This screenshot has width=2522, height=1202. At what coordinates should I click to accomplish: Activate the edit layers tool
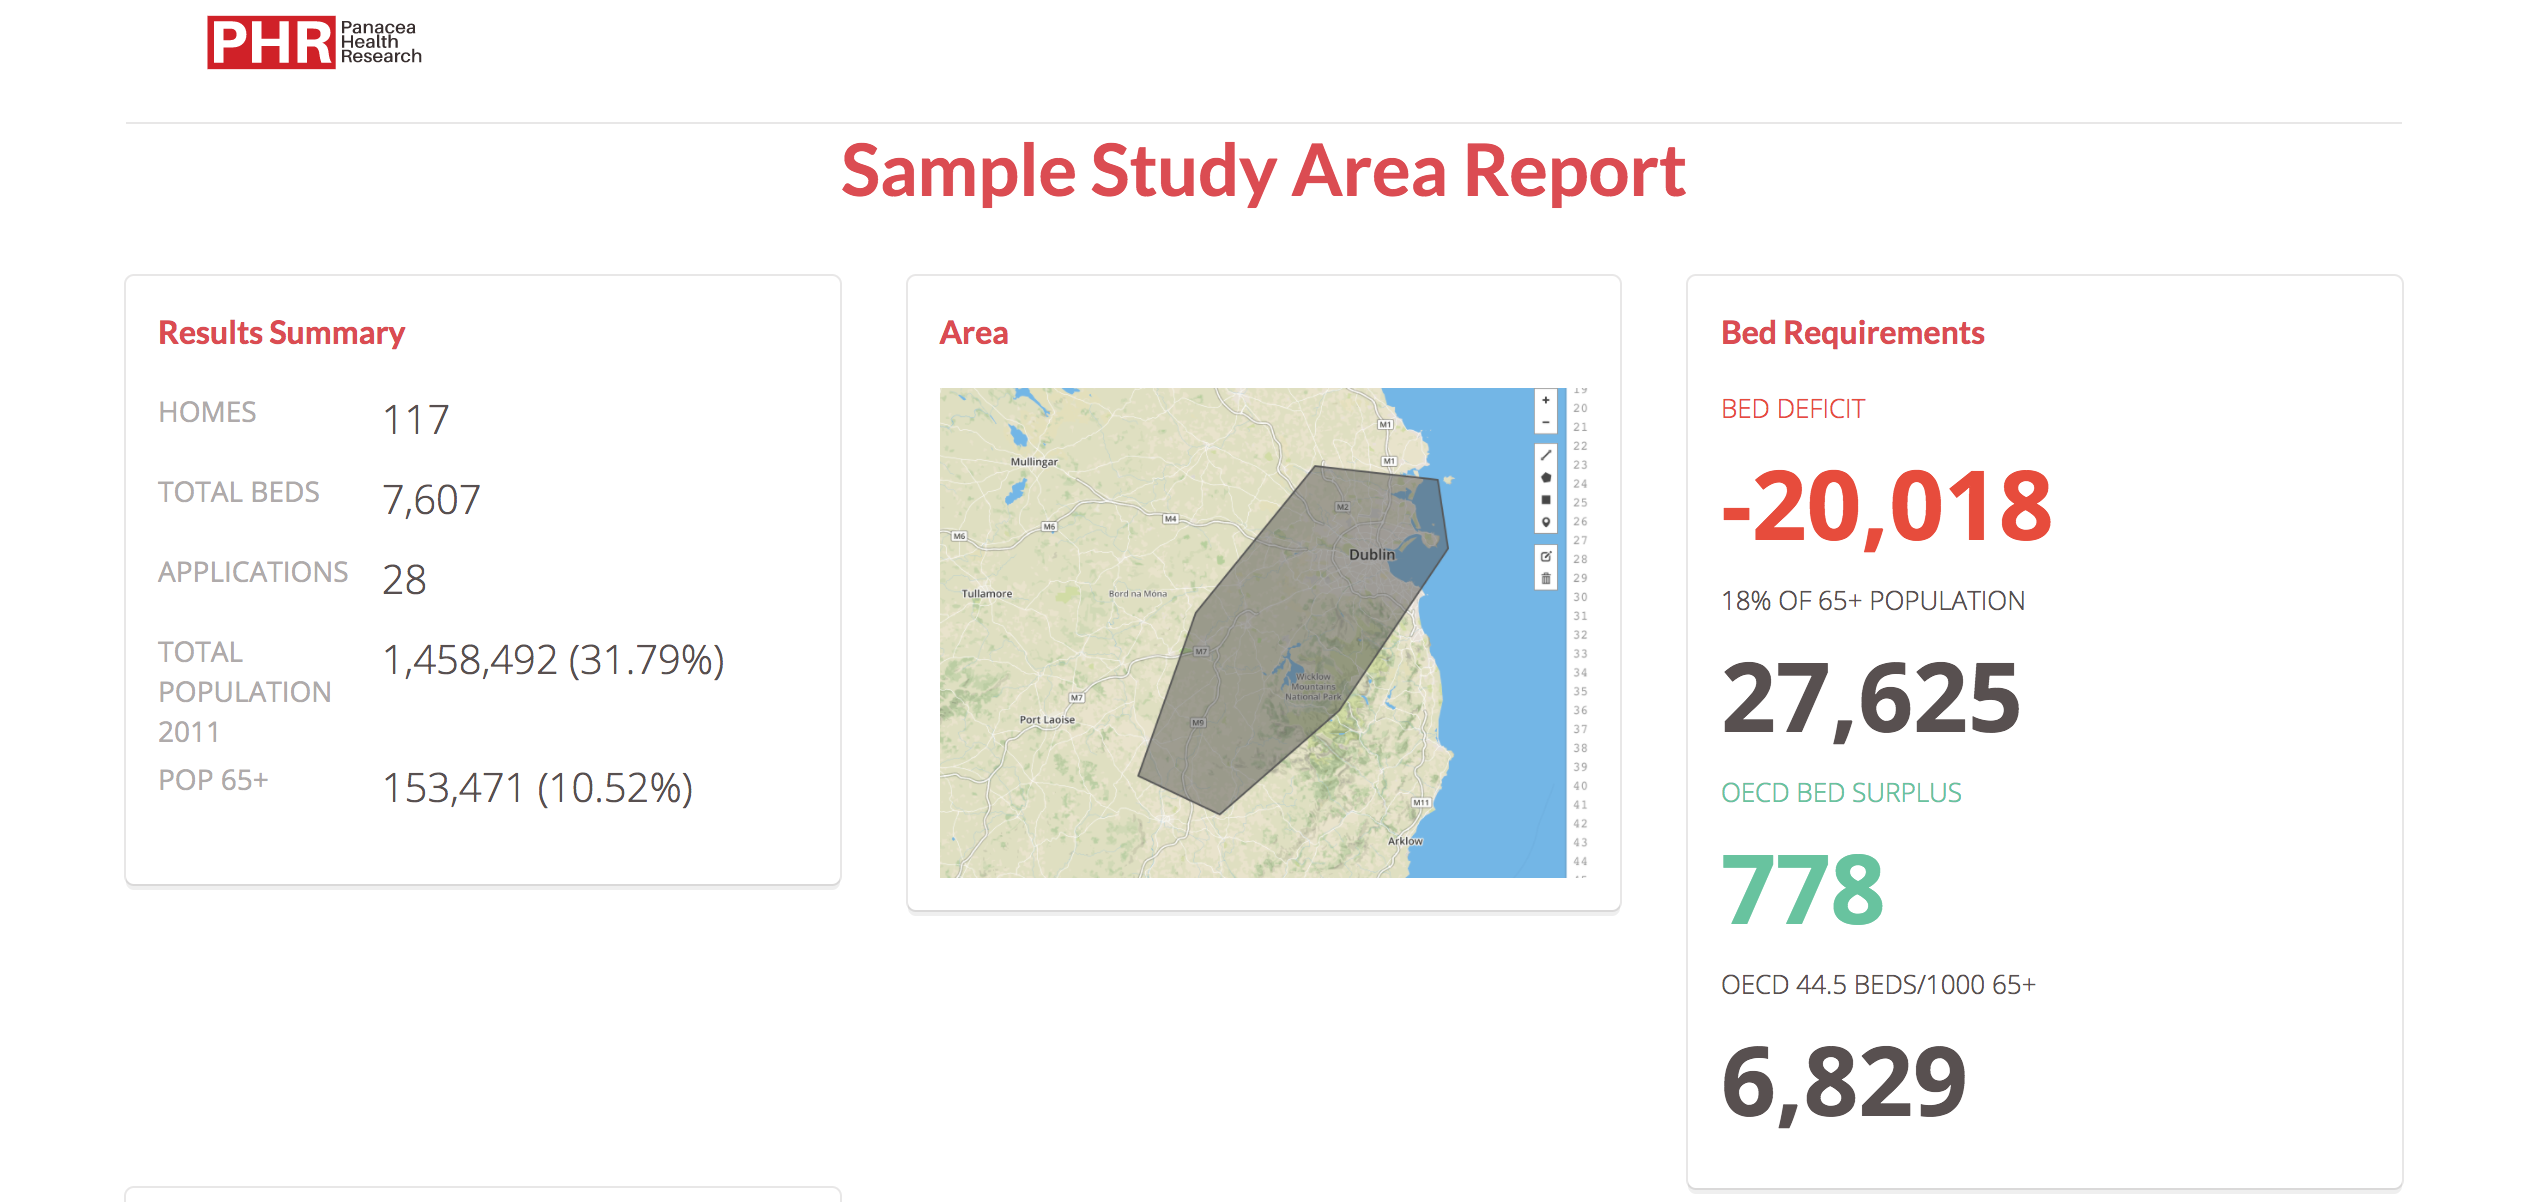click(x=1545, y=556)
